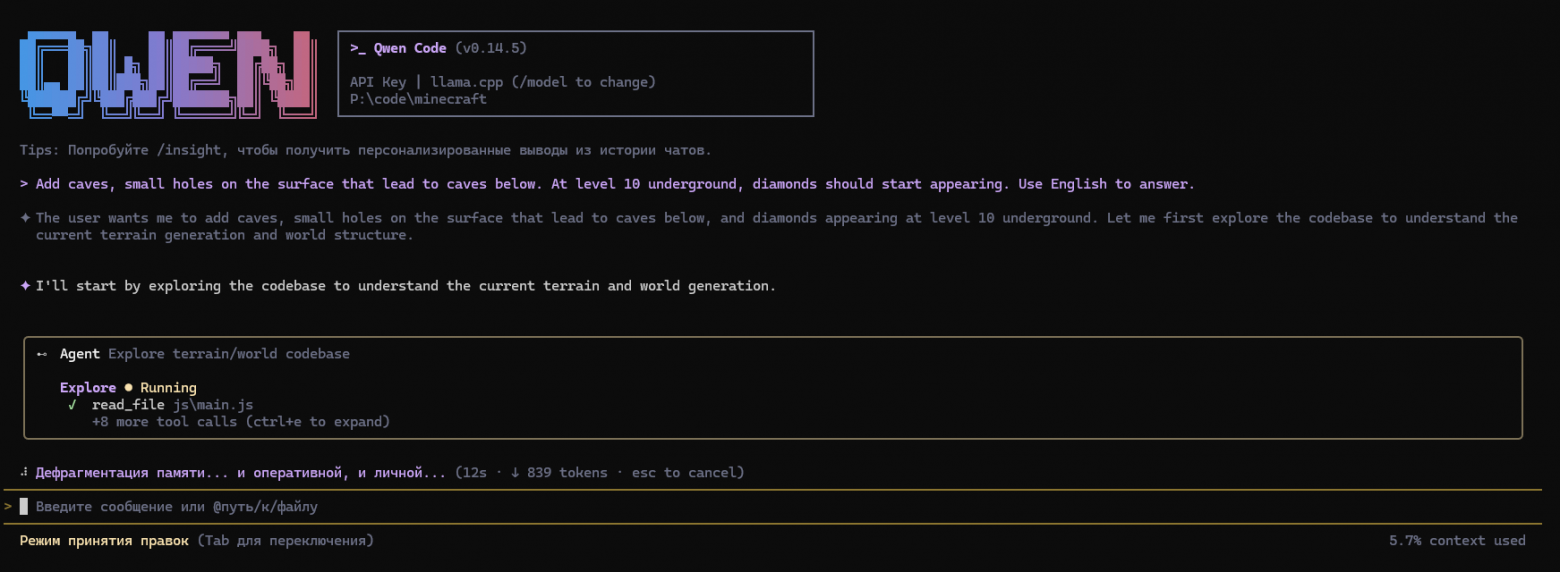The height and width of the screenshot is (572, 1560).
Task: Click the js\main.js file path
Action: (x=212, y=405)
